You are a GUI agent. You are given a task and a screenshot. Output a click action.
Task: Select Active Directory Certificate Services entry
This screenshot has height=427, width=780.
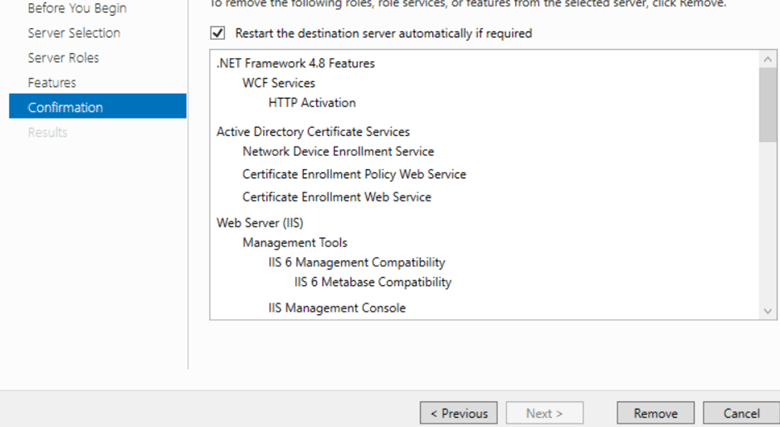(x=313, y=132)
